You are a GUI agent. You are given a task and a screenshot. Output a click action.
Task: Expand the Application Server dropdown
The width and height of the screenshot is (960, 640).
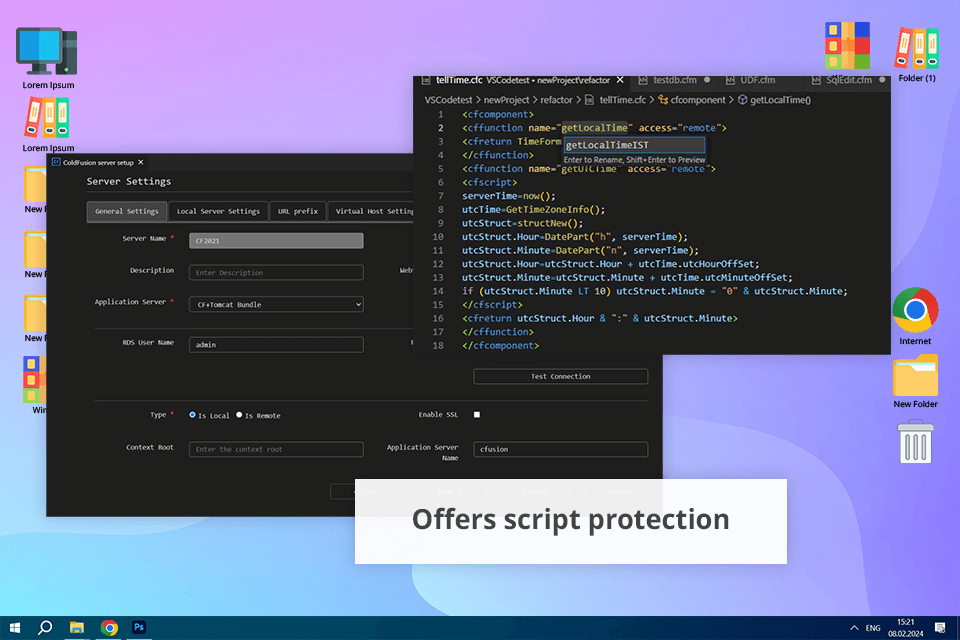pos(276,304)
